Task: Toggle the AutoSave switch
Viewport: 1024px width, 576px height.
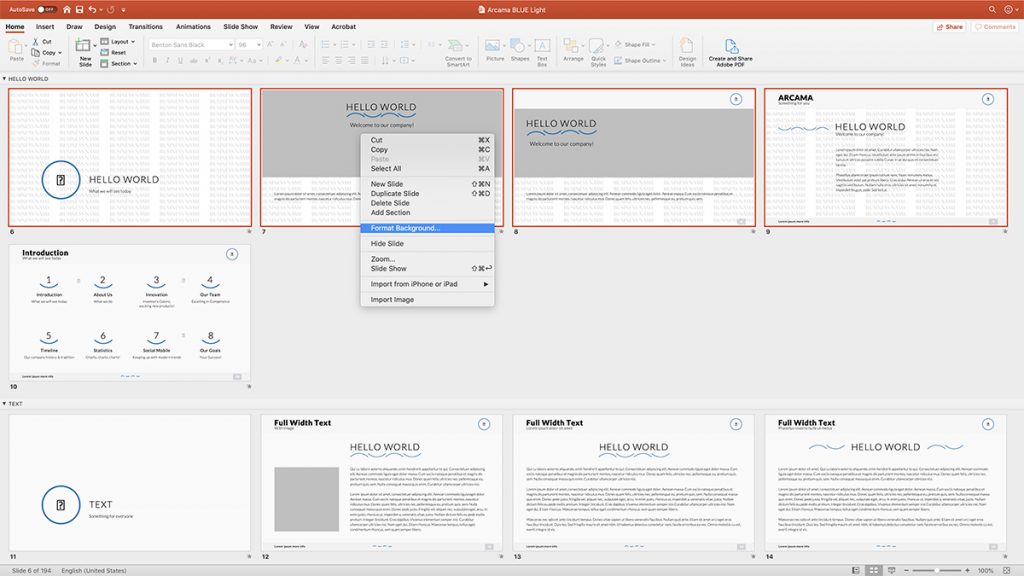Action: pos(46,9)
